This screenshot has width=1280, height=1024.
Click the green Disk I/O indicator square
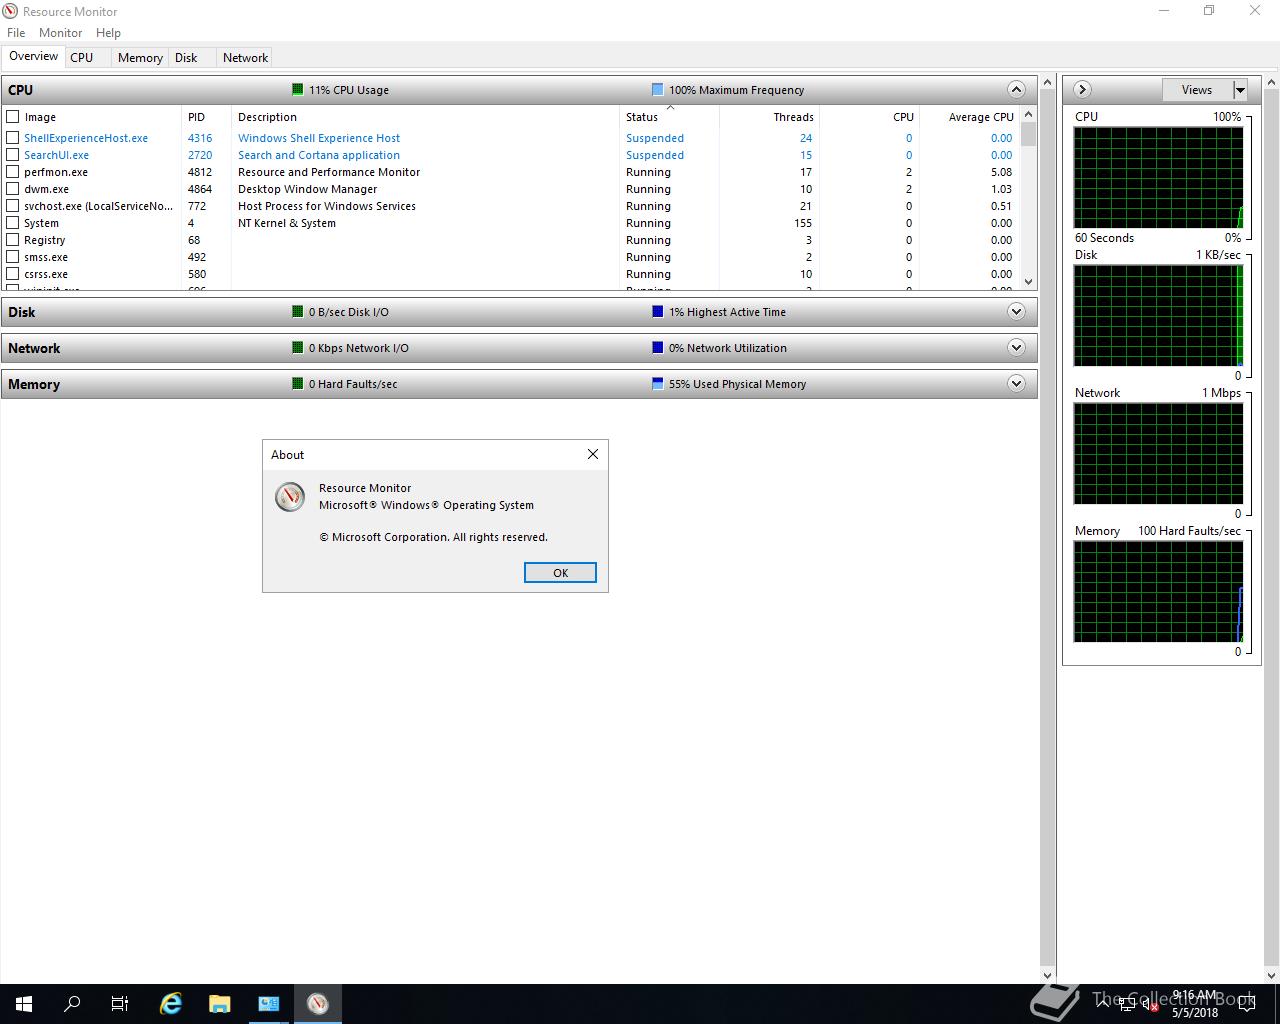pyautogui.click(x=297, y=311)
